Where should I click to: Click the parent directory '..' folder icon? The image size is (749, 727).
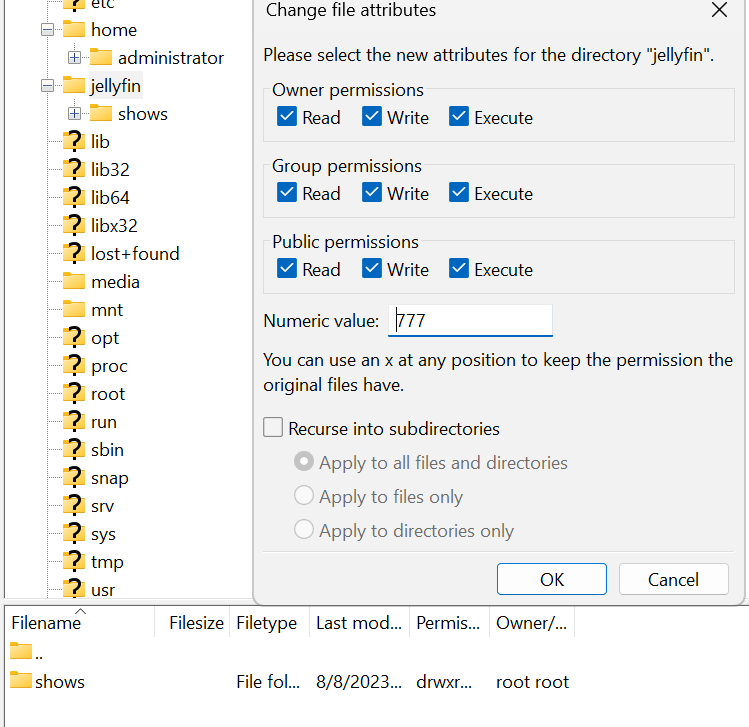(x=21, y=652)
